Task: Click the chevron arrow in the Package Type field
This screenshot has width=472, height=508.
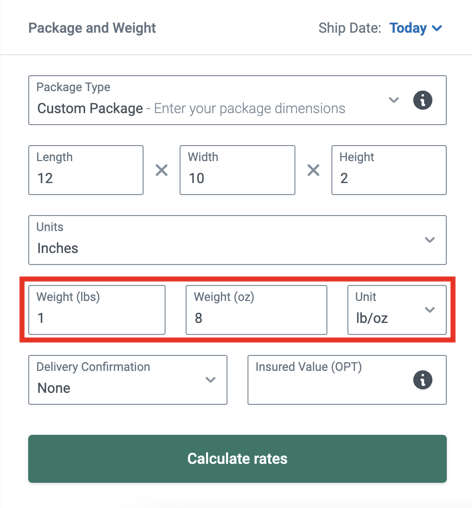Action: point(394,100)
